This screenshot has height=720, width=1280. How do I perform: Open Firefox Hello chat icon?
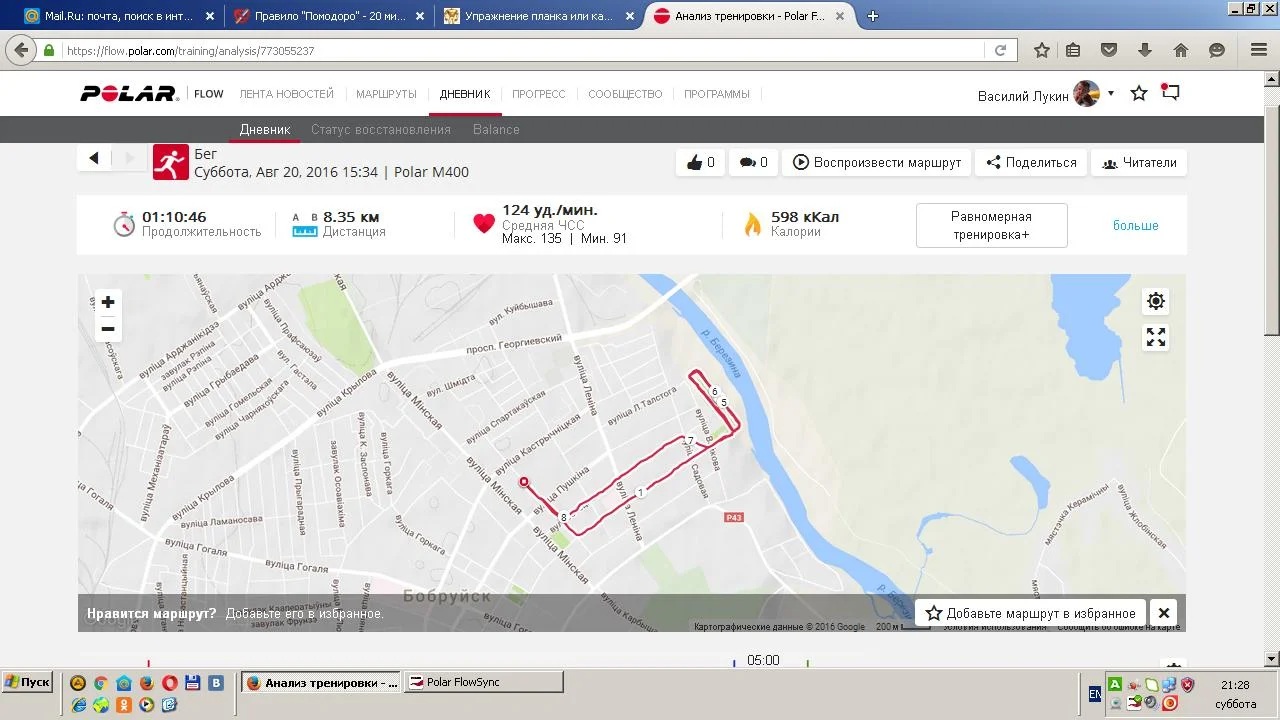click(1217, 51)
